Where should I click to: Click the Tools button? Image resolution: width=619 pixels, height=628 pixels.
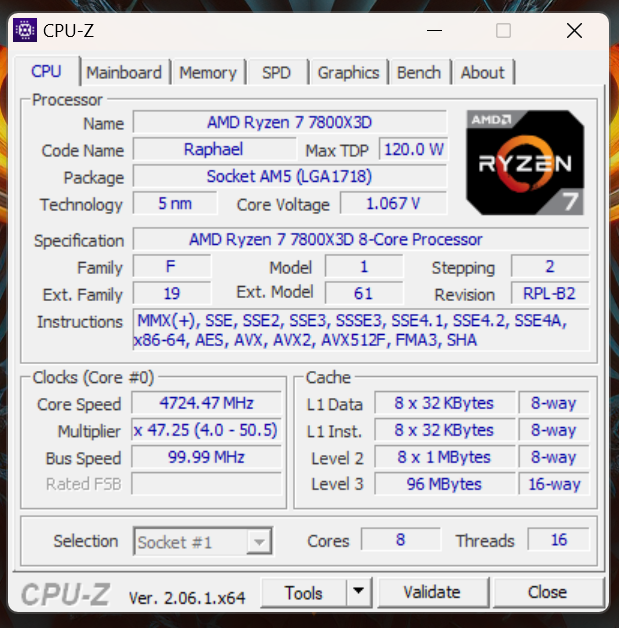303,592
